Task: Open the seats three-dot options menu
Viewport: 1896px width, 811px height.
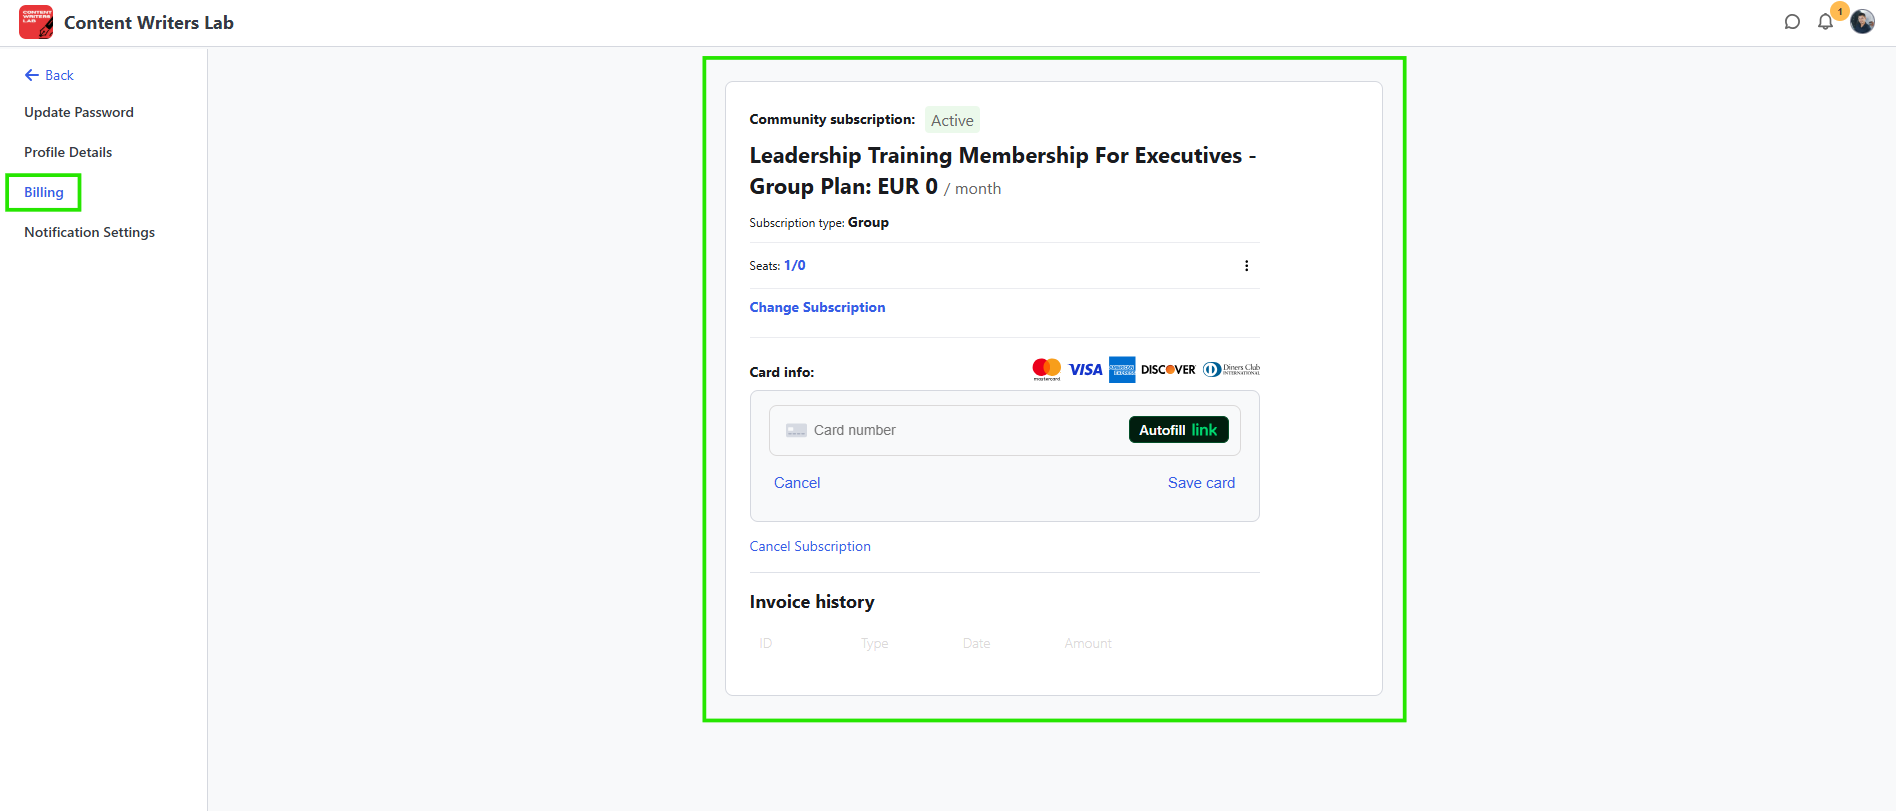Action: [x=1246, y=266]
